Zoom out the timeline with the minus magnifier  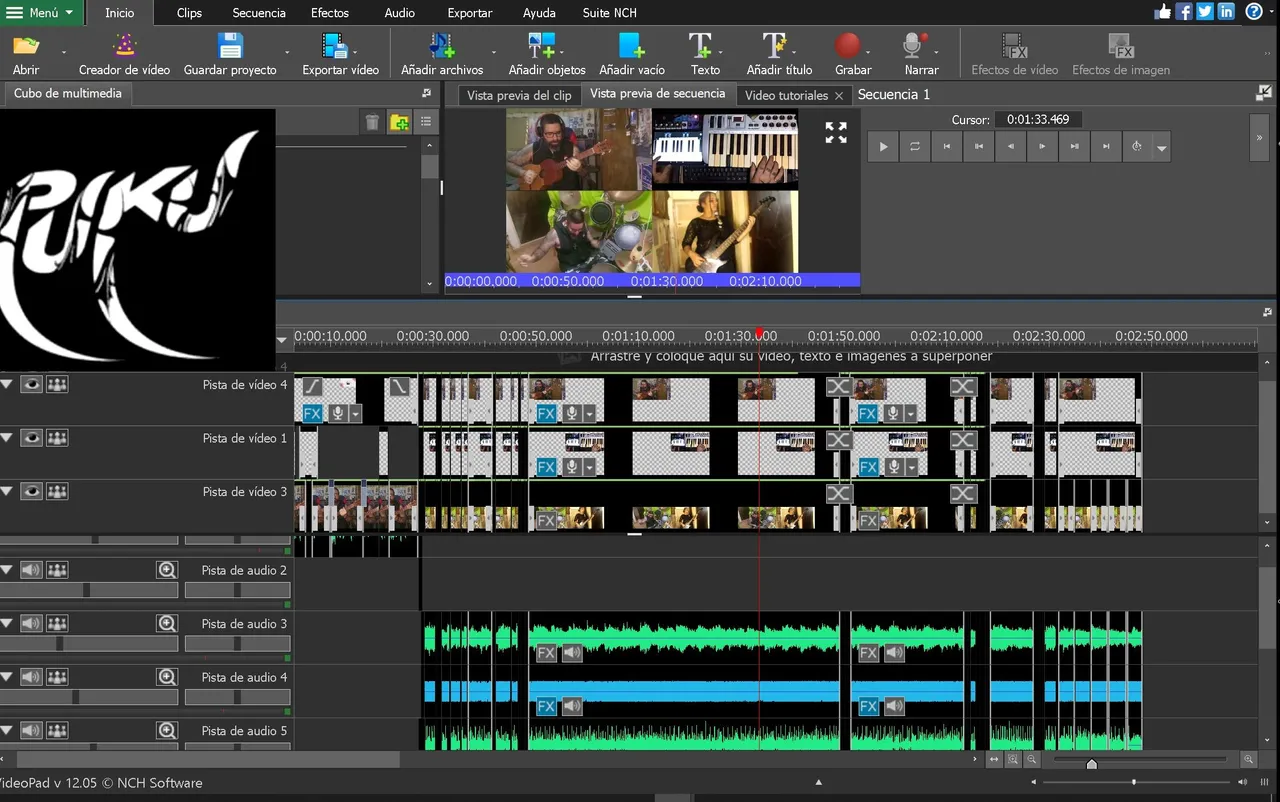[x=1032, y=760]
